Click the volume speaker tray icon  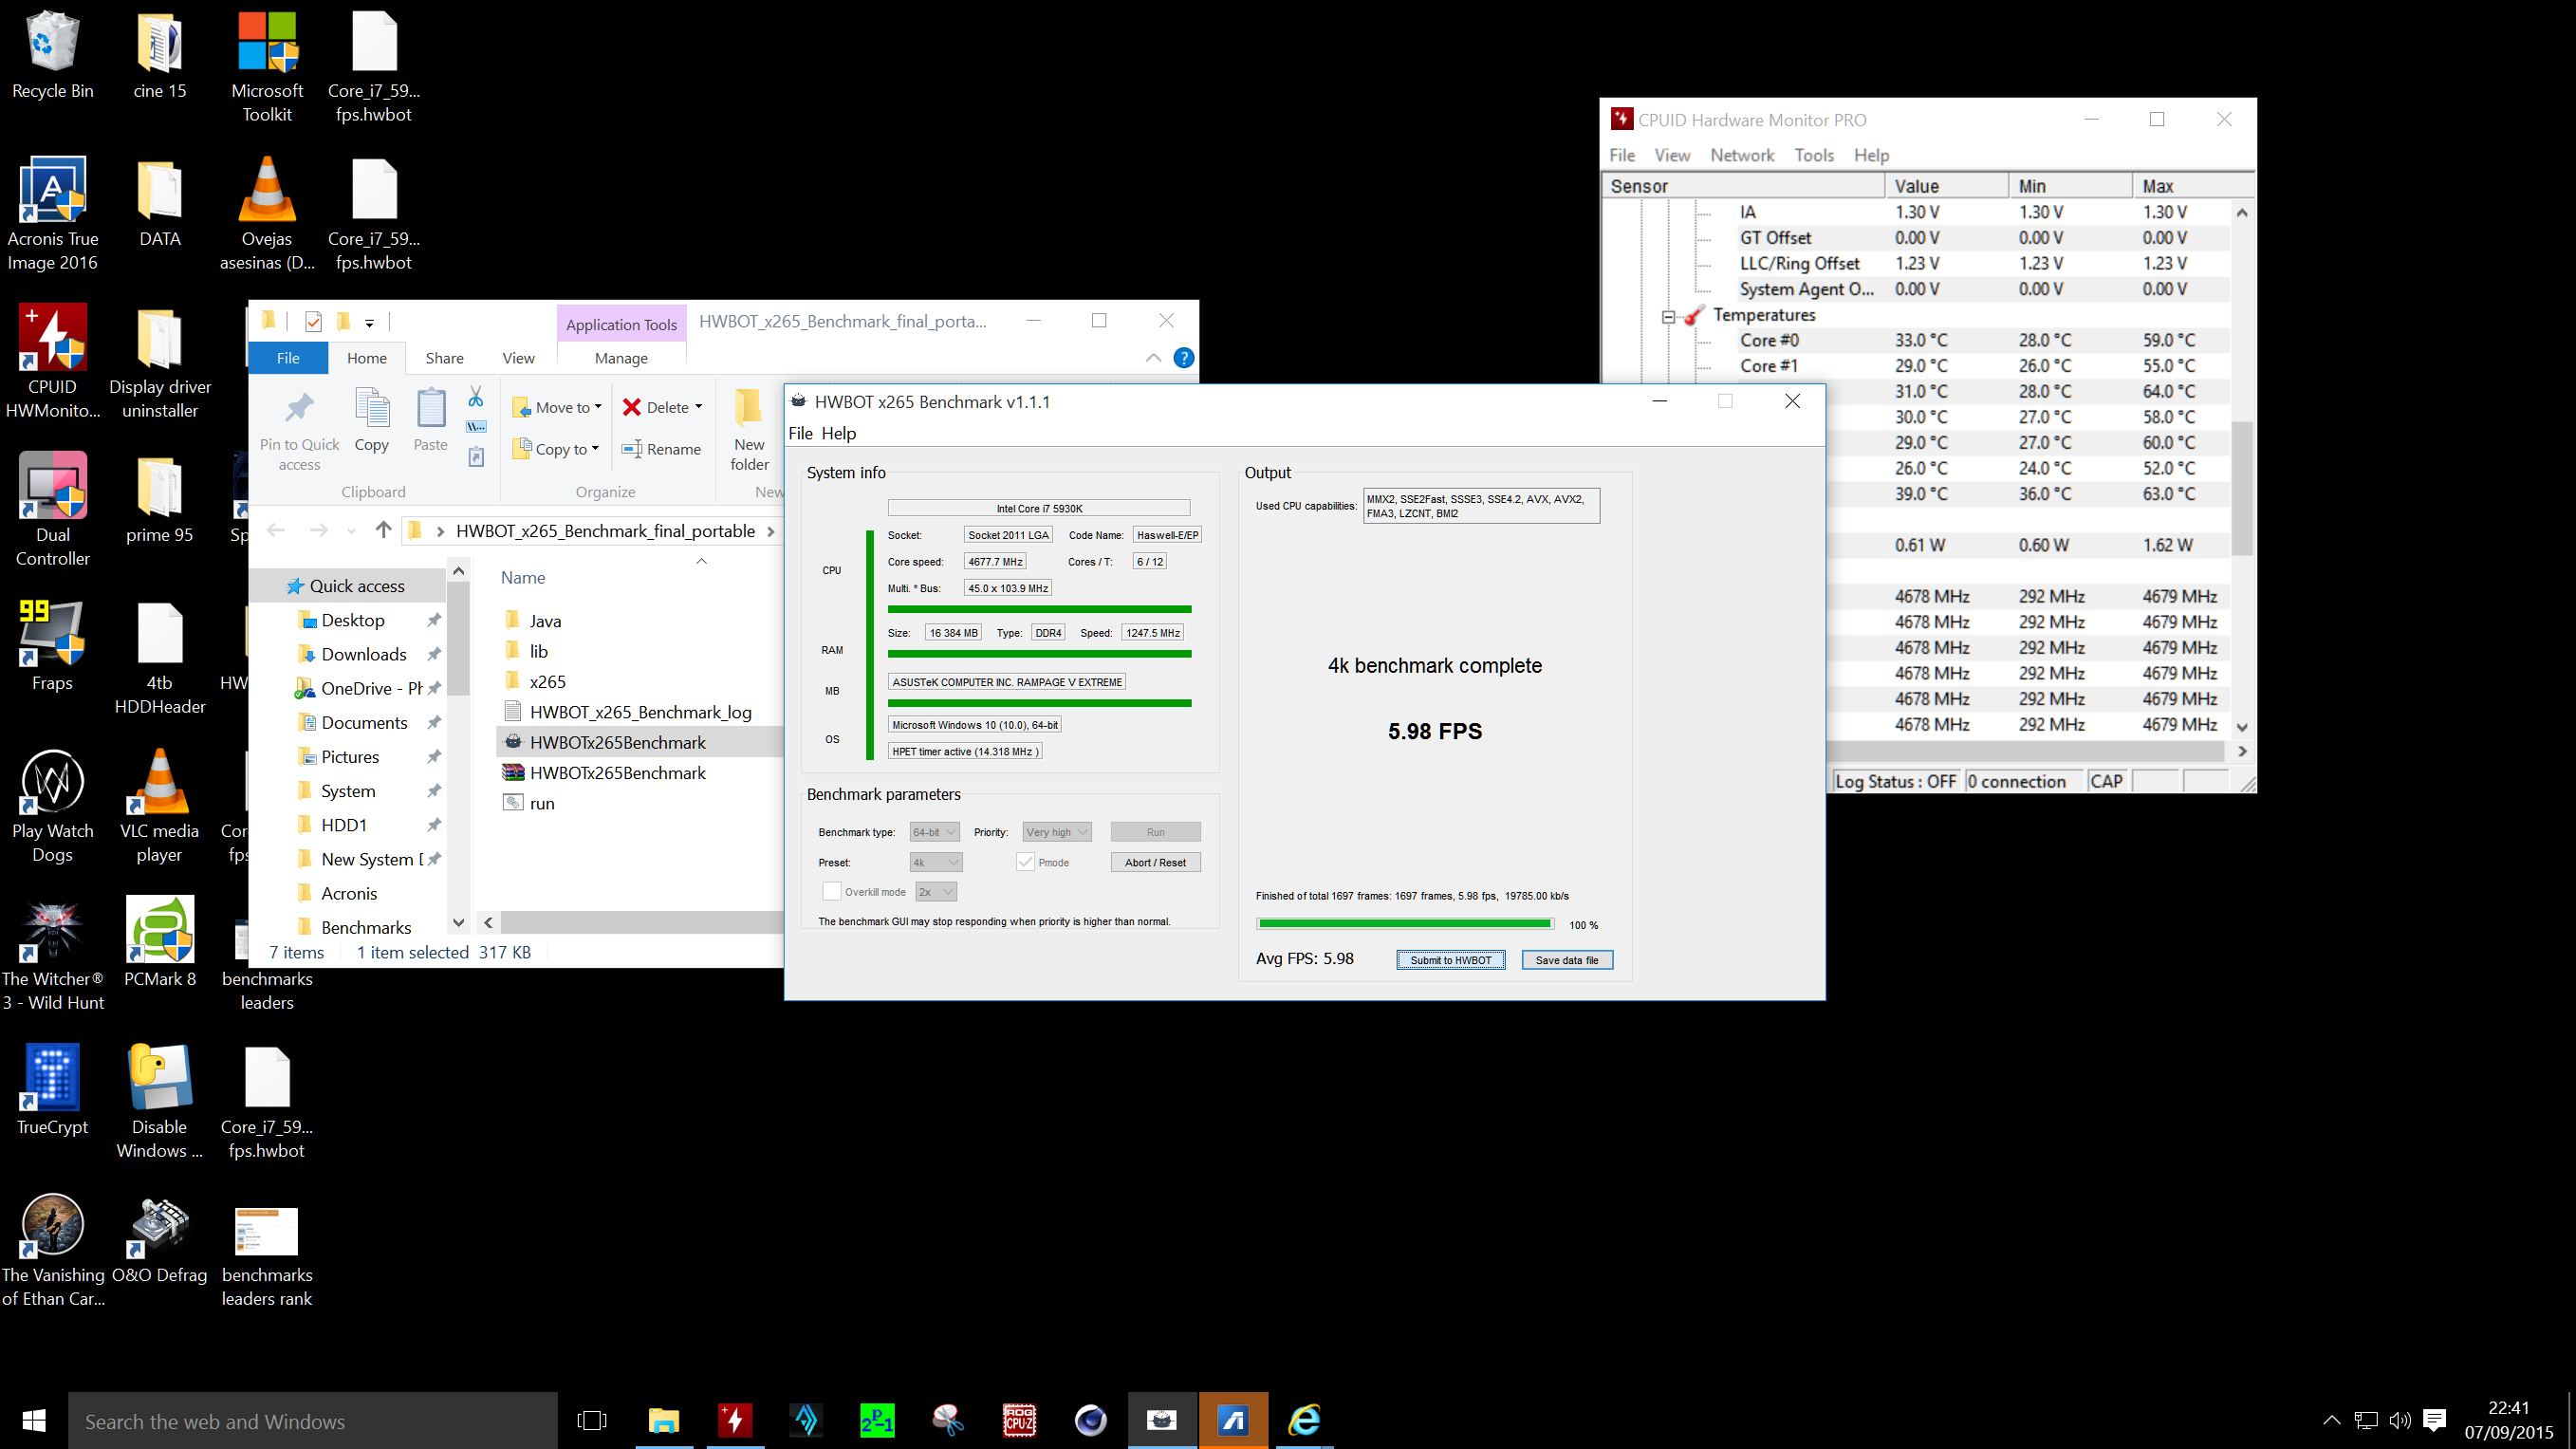2399,1420
